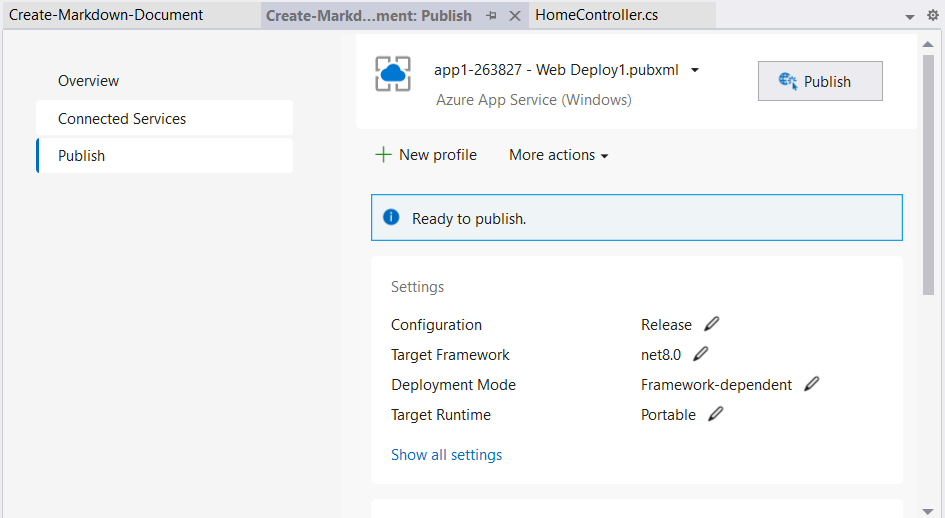The width and height of the screenshot is (945, 518).
Task: Click the scrollbar up arrow
Action: 928,44
